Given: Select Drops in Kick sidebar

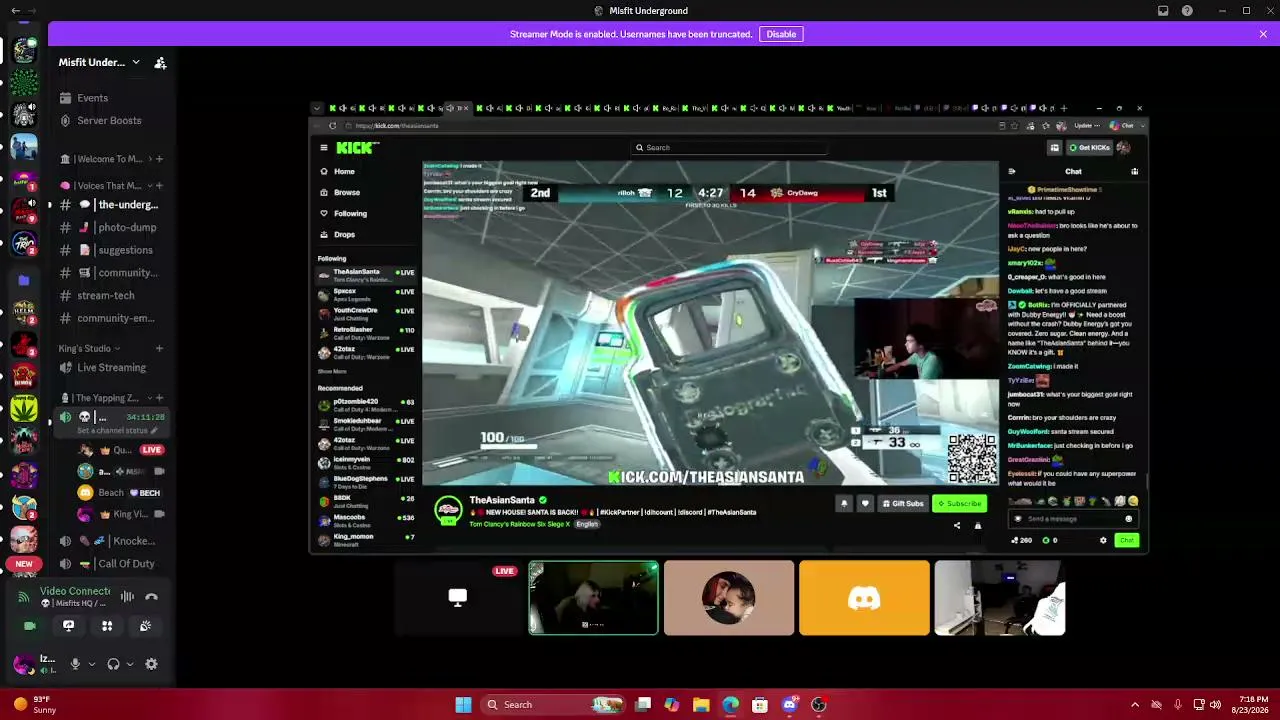Looking at the screenshot, I should pos(344,235).
